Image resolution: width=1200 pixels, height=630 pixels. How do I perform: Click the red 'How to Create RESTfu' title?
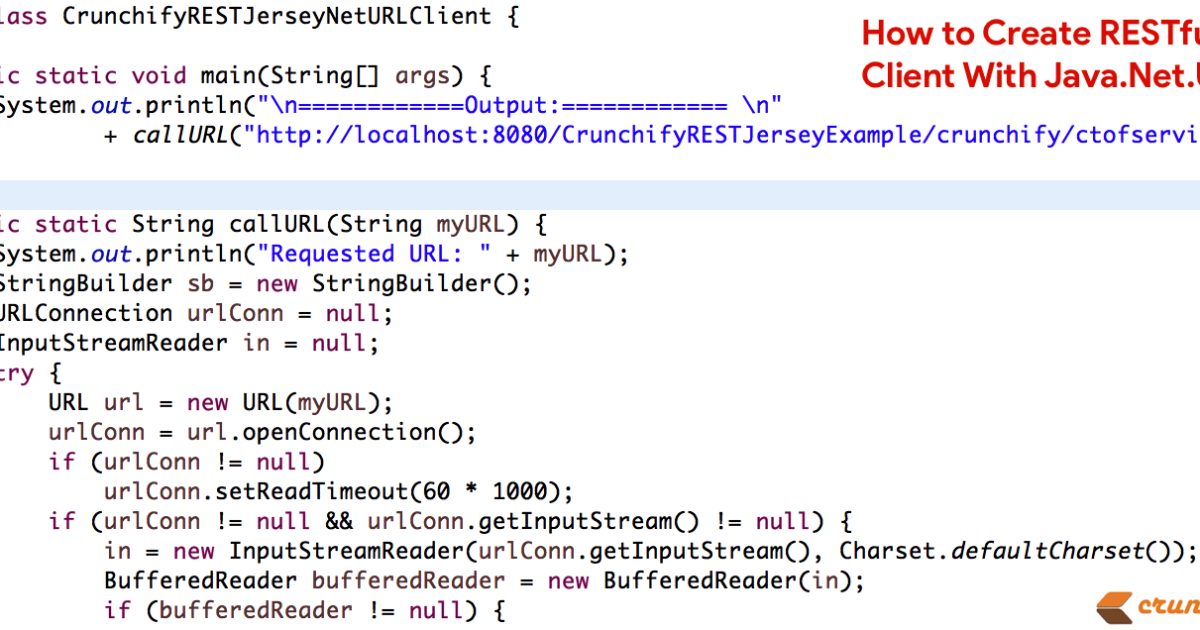1030,33
